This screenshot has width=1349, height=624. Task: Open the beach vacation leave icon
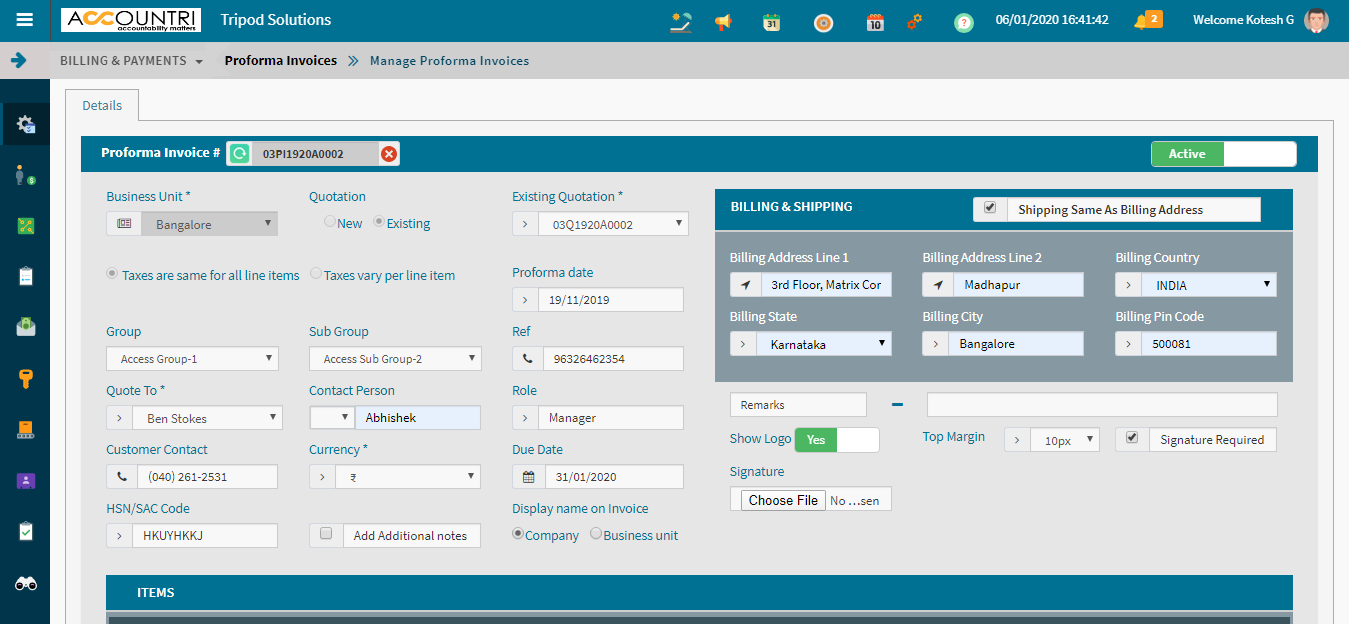click(681, 21)
